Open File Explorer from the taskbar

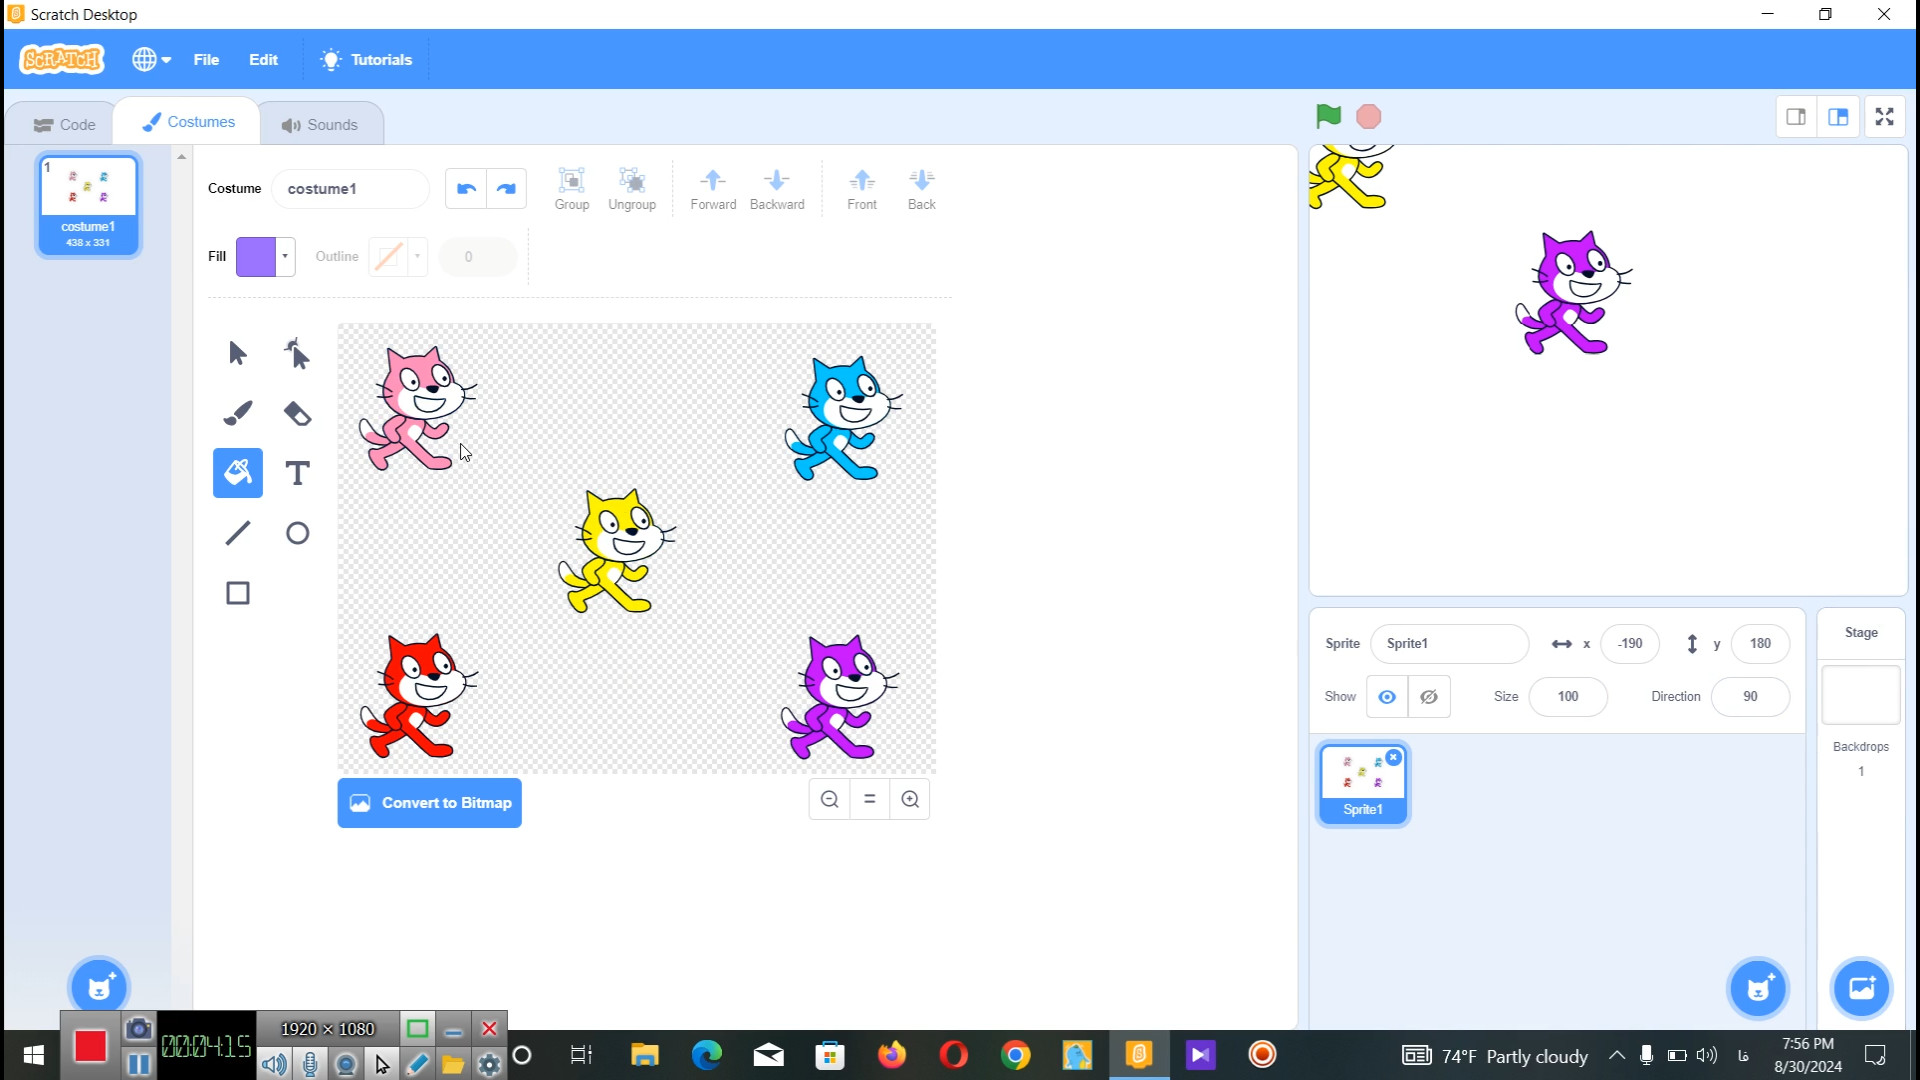pyautogui.click(x=645, y=1055)
